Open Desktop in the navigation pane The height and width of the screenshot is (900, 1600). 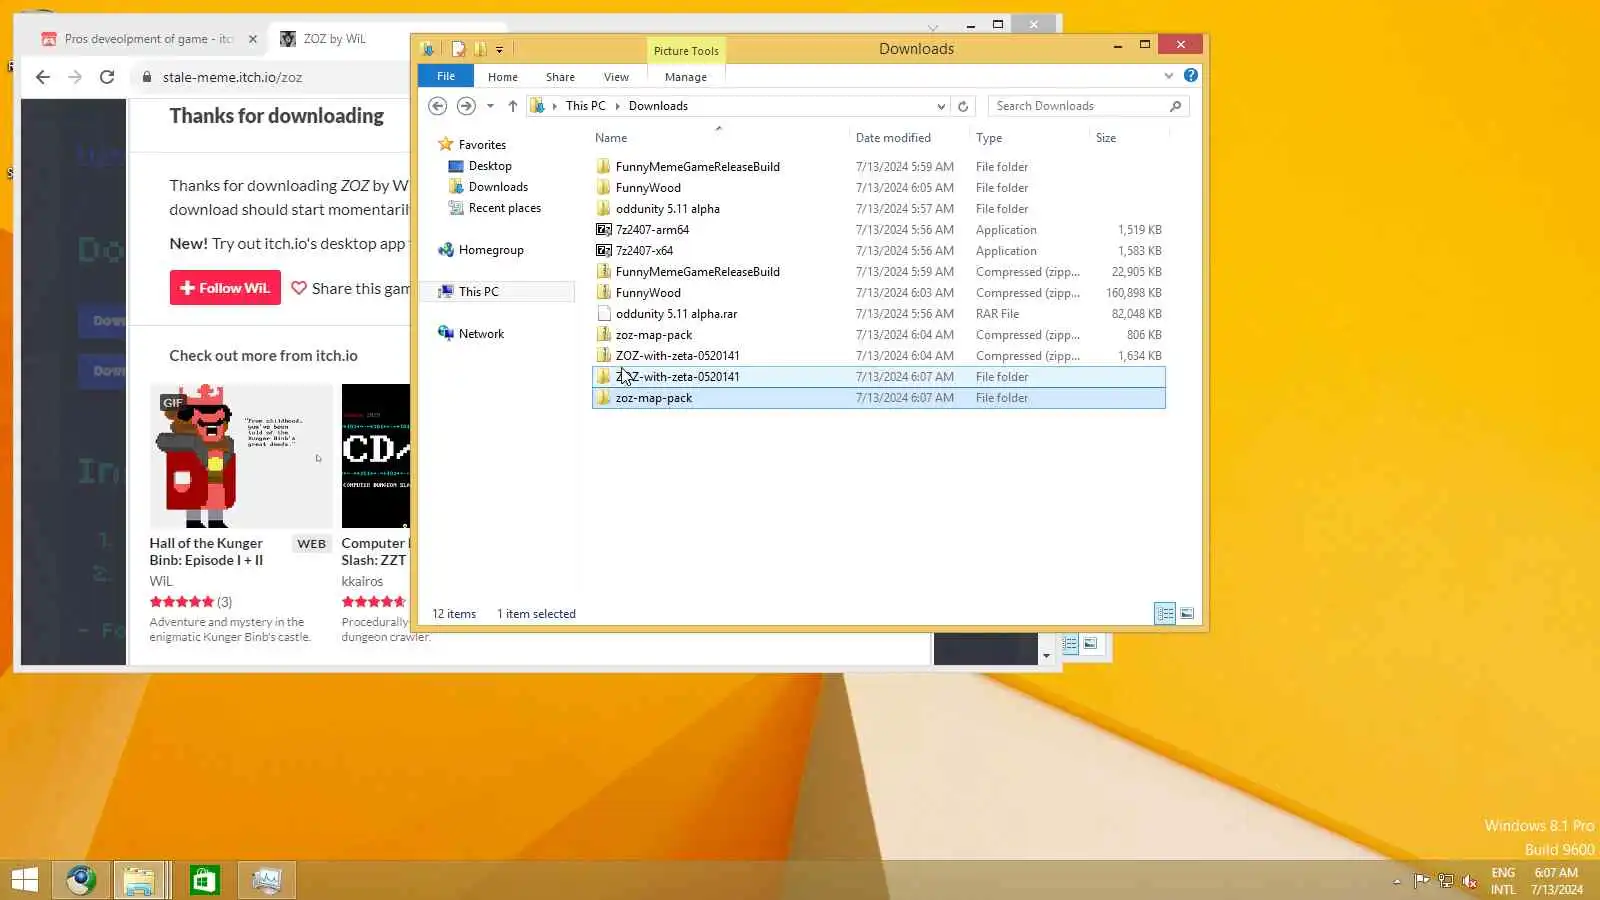pyautogui.click(x=490, y=166)
